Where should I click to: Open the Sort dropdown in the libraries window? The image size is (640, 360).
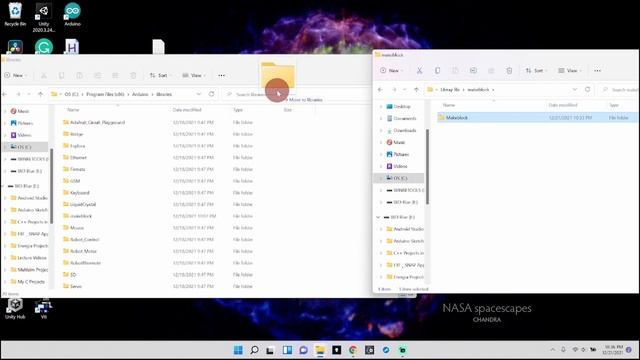point(160,76)
